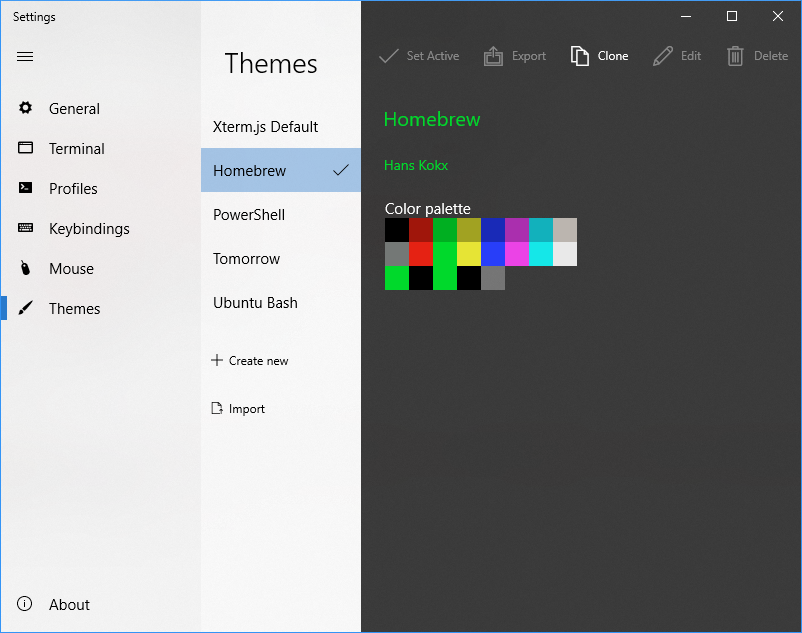This screenshot has width=802, height=633.
Task: Click the Homebrew theme title heading
Action: (x=432, y=119)
